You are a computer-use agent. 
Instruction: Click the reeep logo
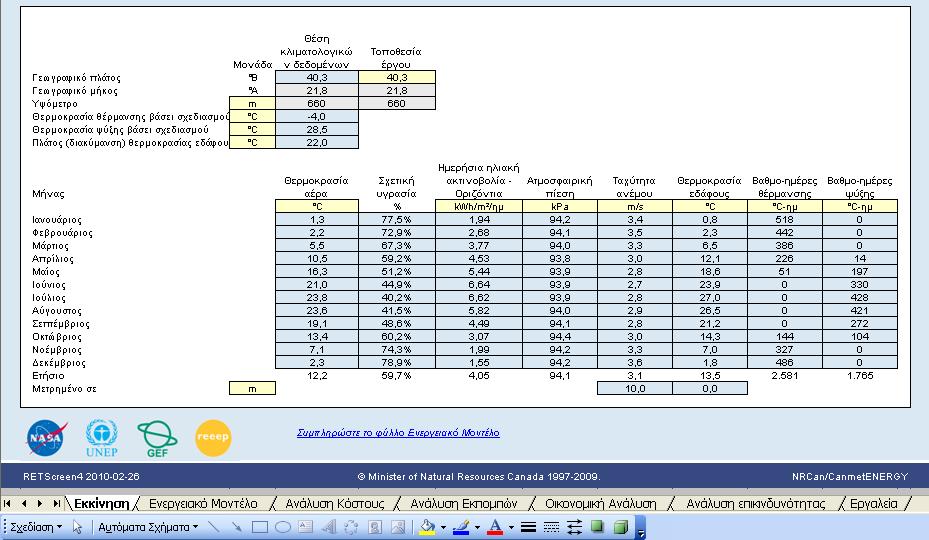[213, 437]
